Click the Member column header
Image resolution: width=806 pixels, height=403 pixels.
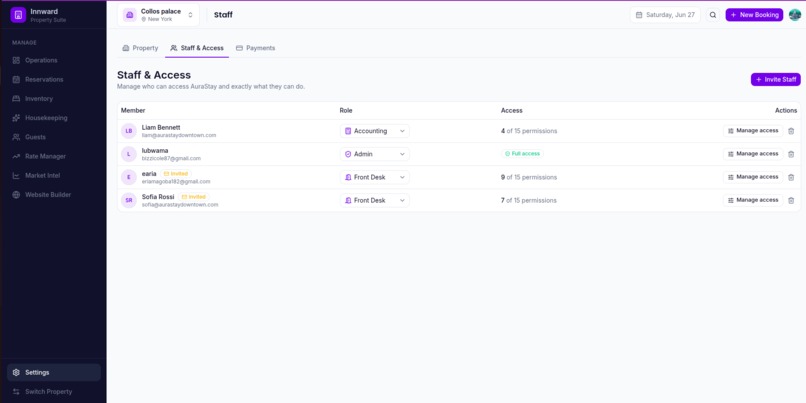point(133,111)
